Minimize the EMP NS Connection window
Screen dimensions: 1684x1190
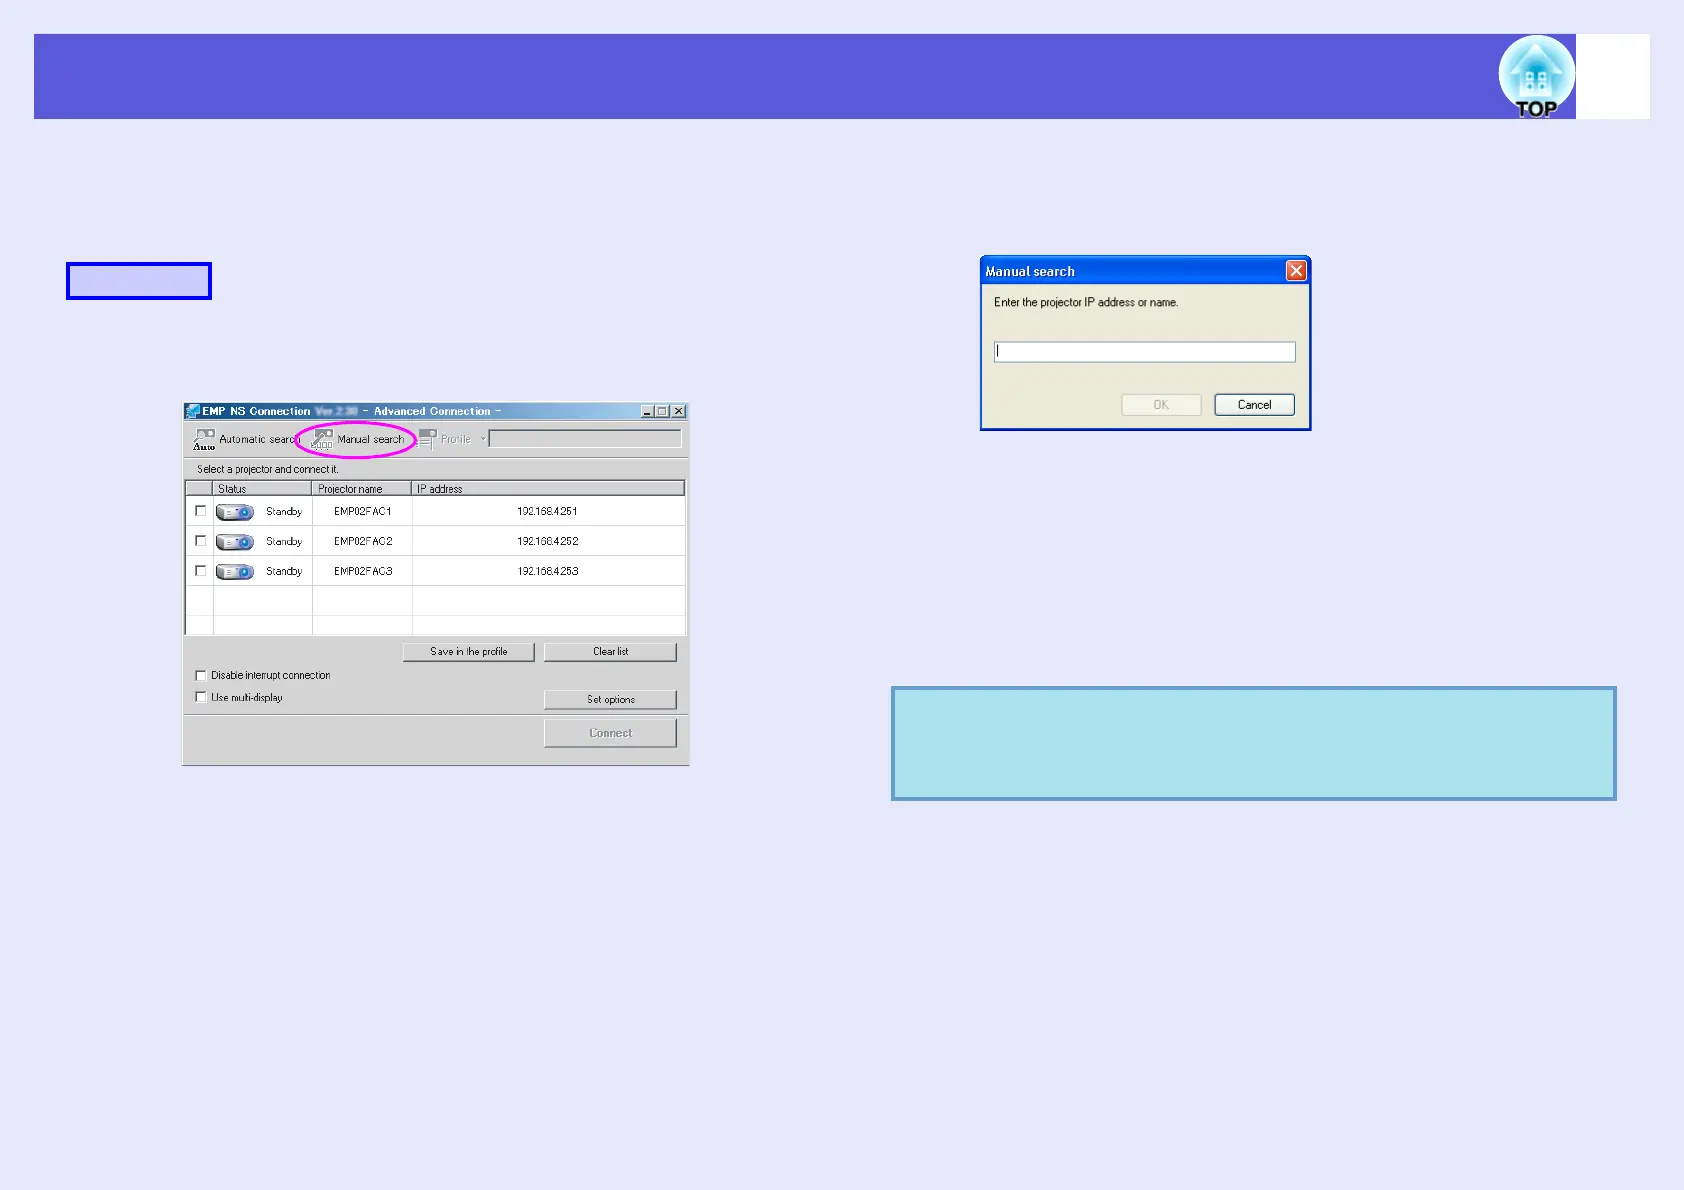[648, 411]
